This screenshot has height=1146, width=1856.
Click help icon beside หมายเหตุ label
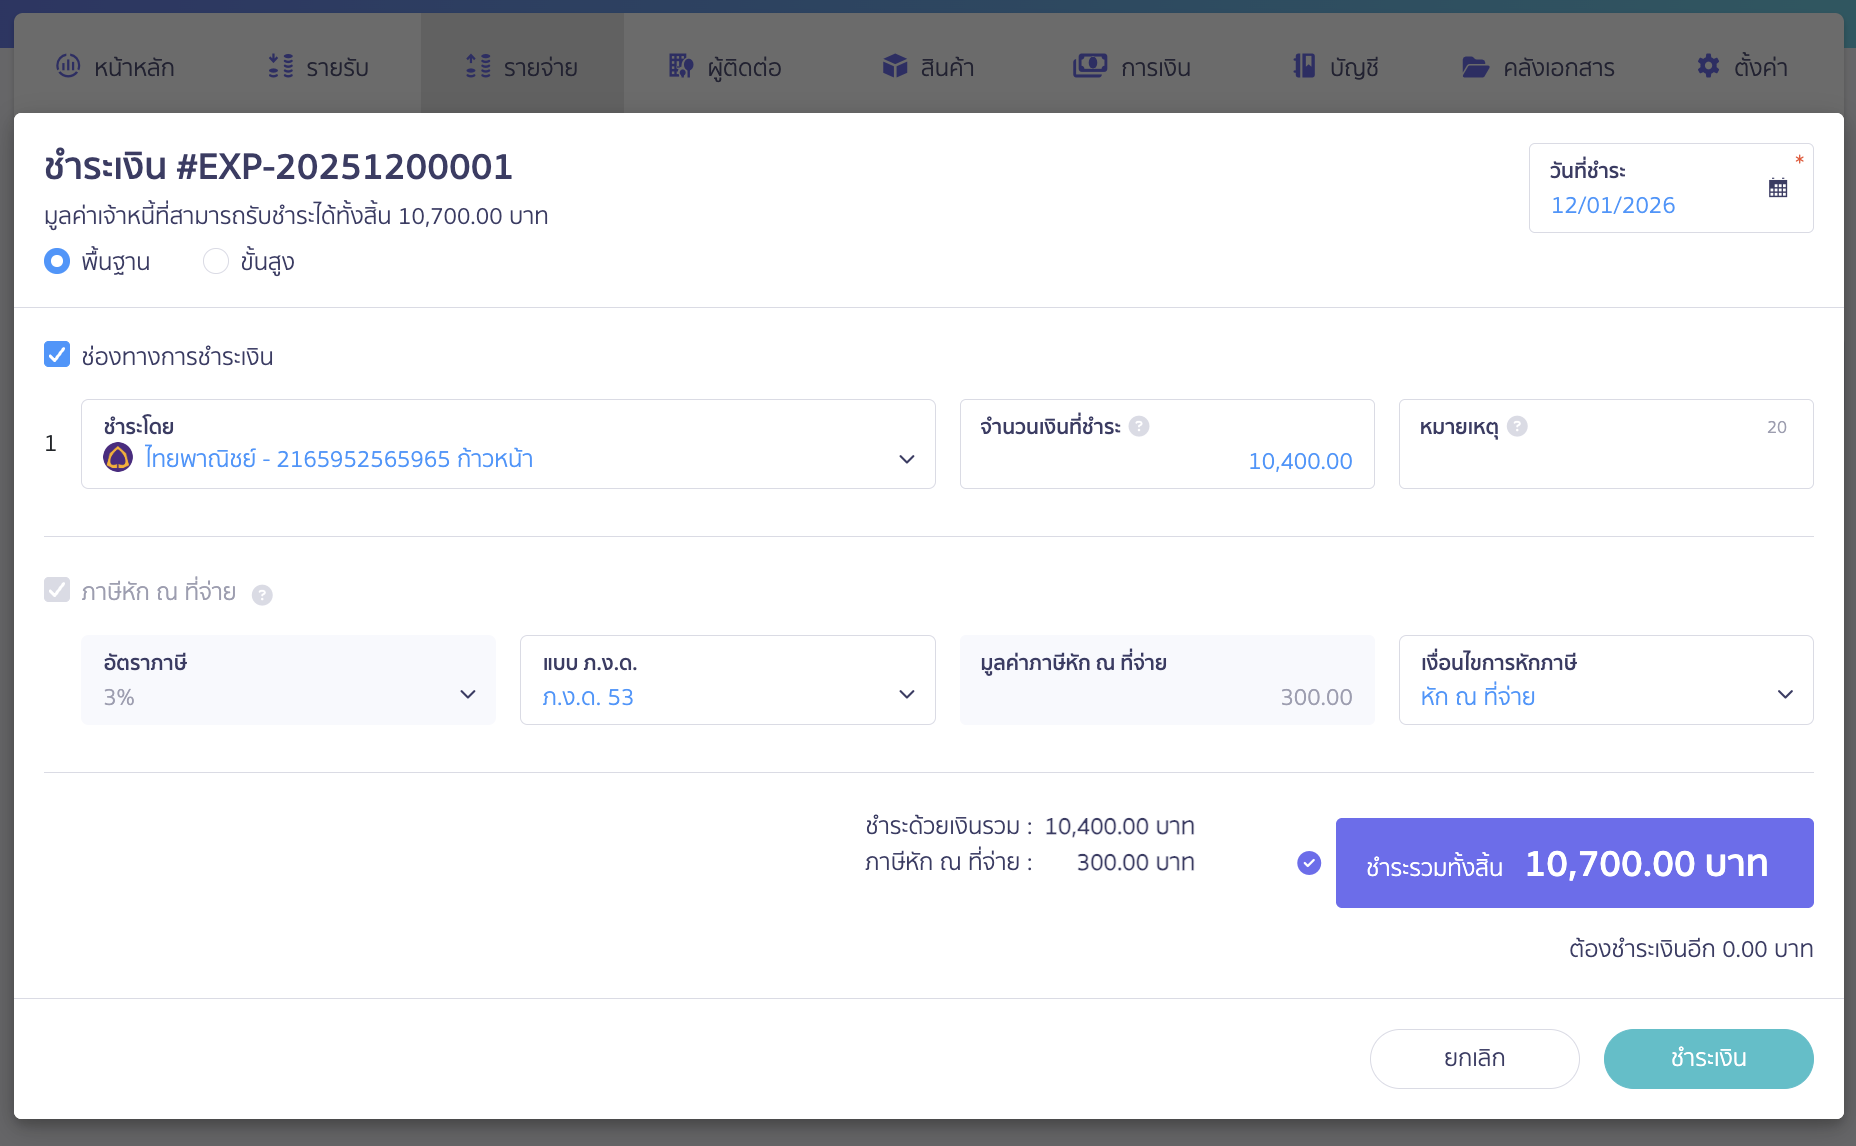pyautogui.click(x=1517, y=427)
